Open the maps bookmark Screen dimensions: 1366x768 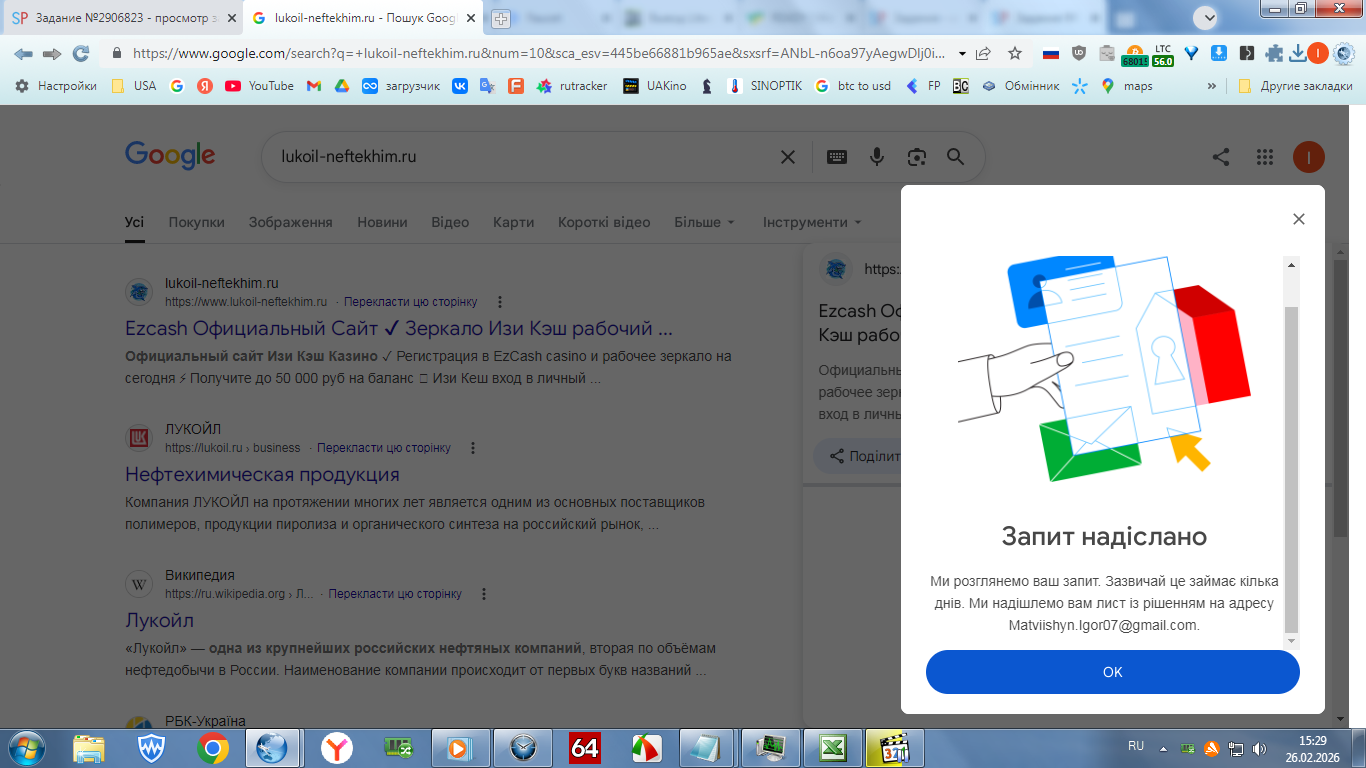click(1127, 86)
